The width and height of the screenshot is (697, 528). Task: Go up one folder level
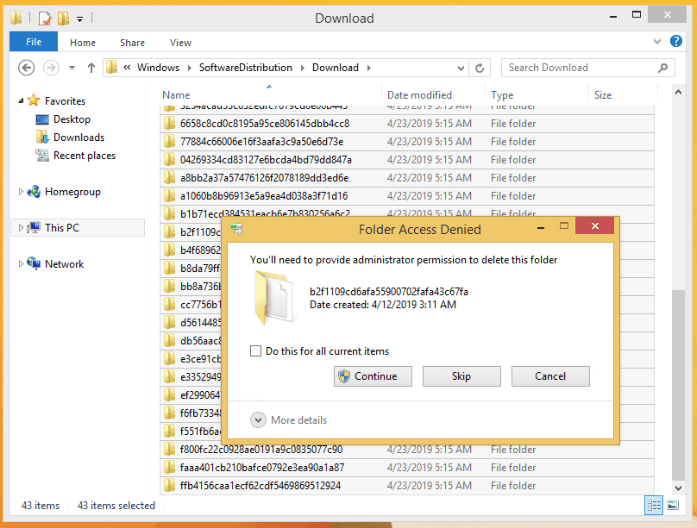91,68
